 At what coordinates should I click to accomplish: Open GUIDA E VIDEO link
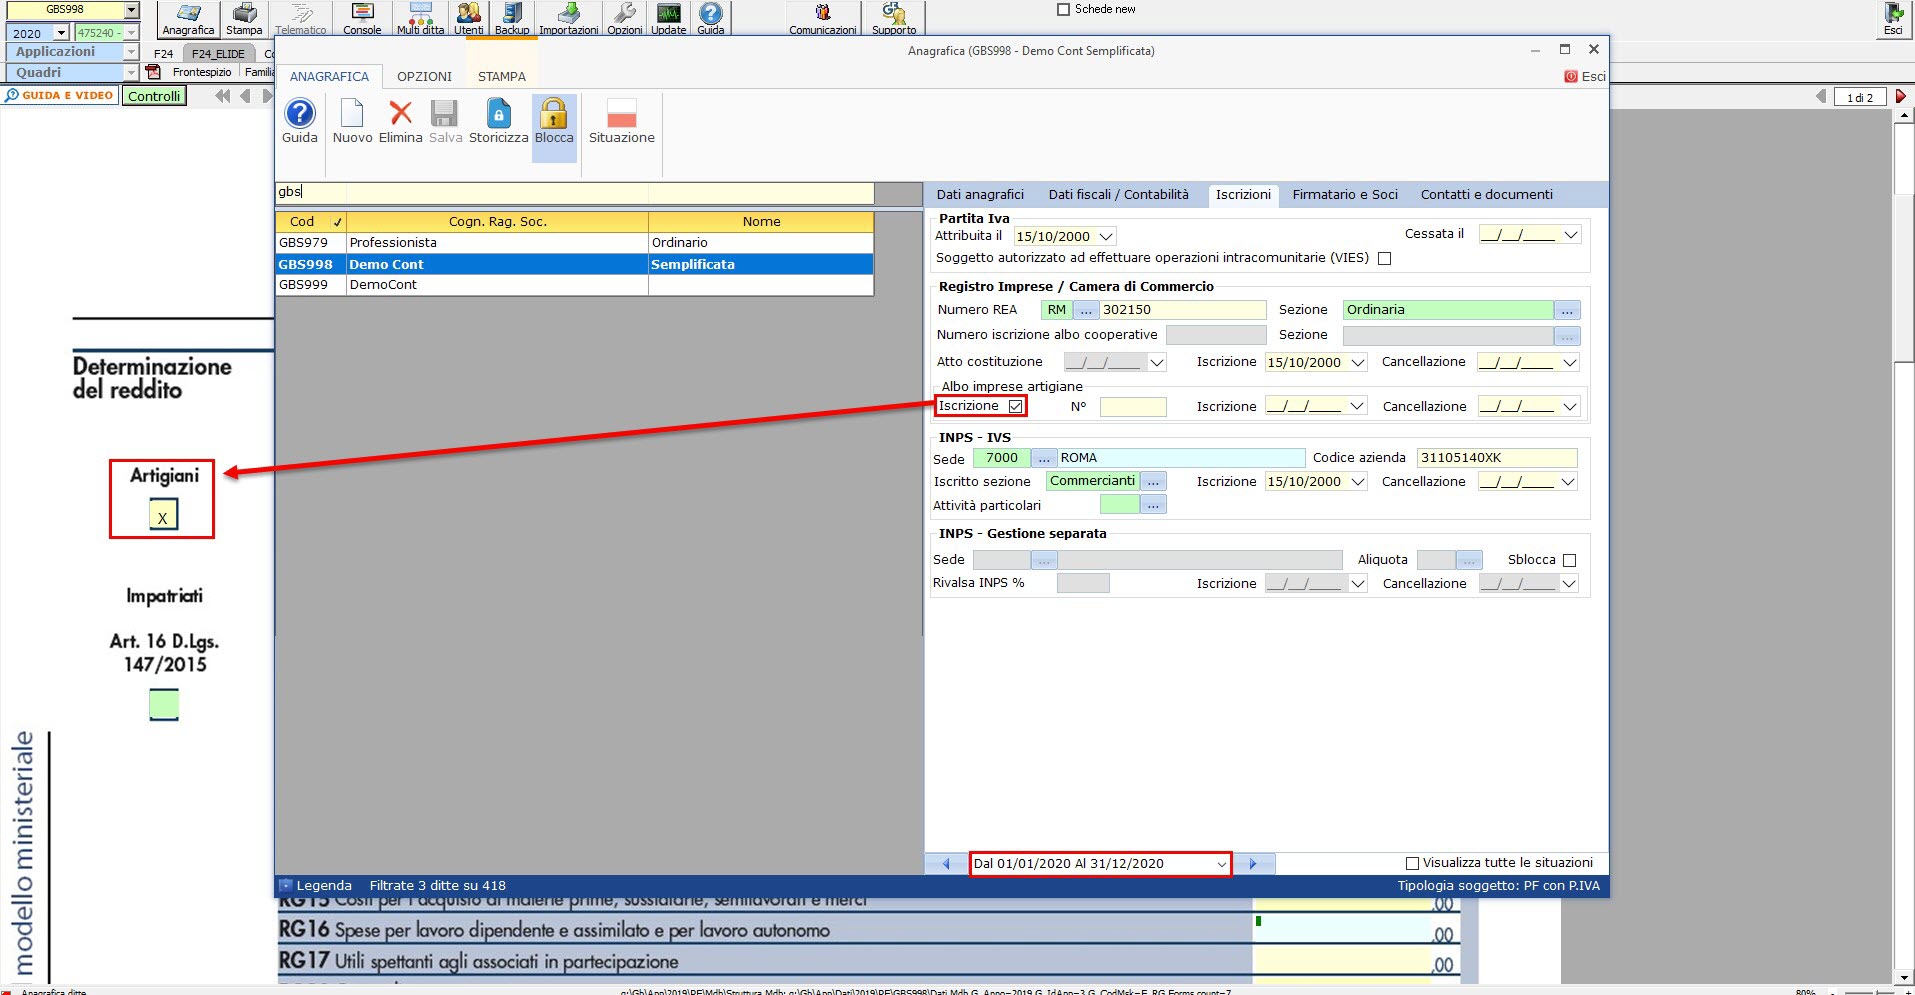[59, 96]
